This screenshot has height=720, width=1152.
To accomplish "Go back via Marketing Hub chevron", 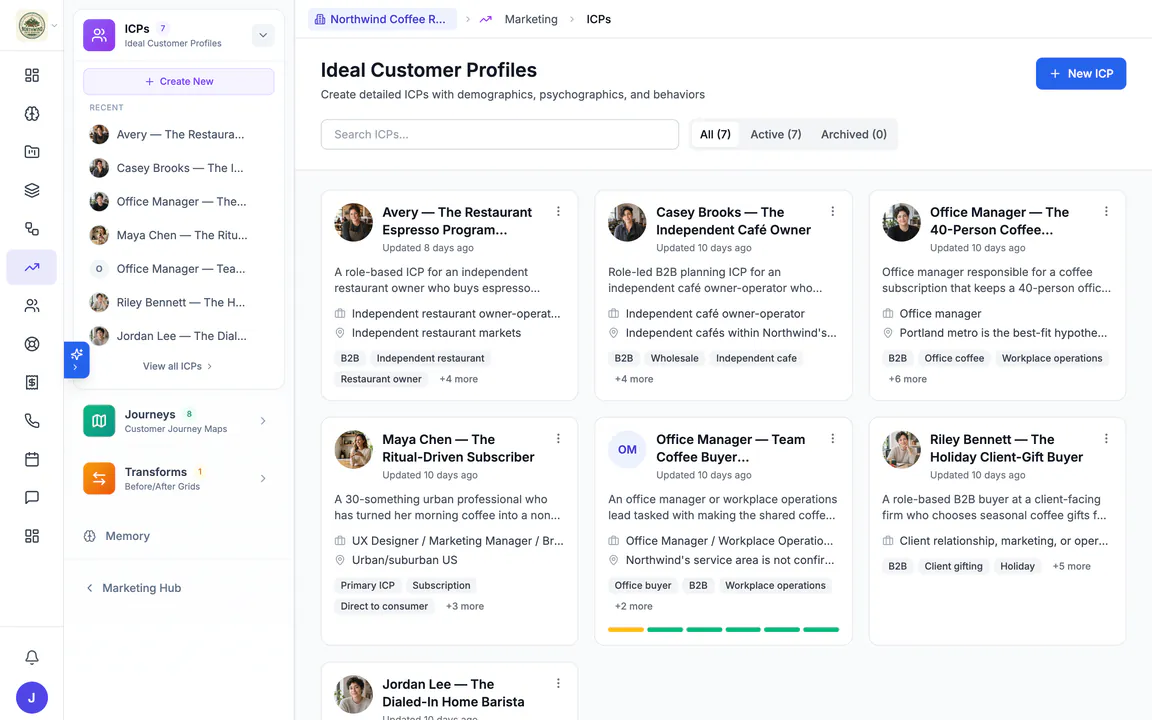I will 90,588.
